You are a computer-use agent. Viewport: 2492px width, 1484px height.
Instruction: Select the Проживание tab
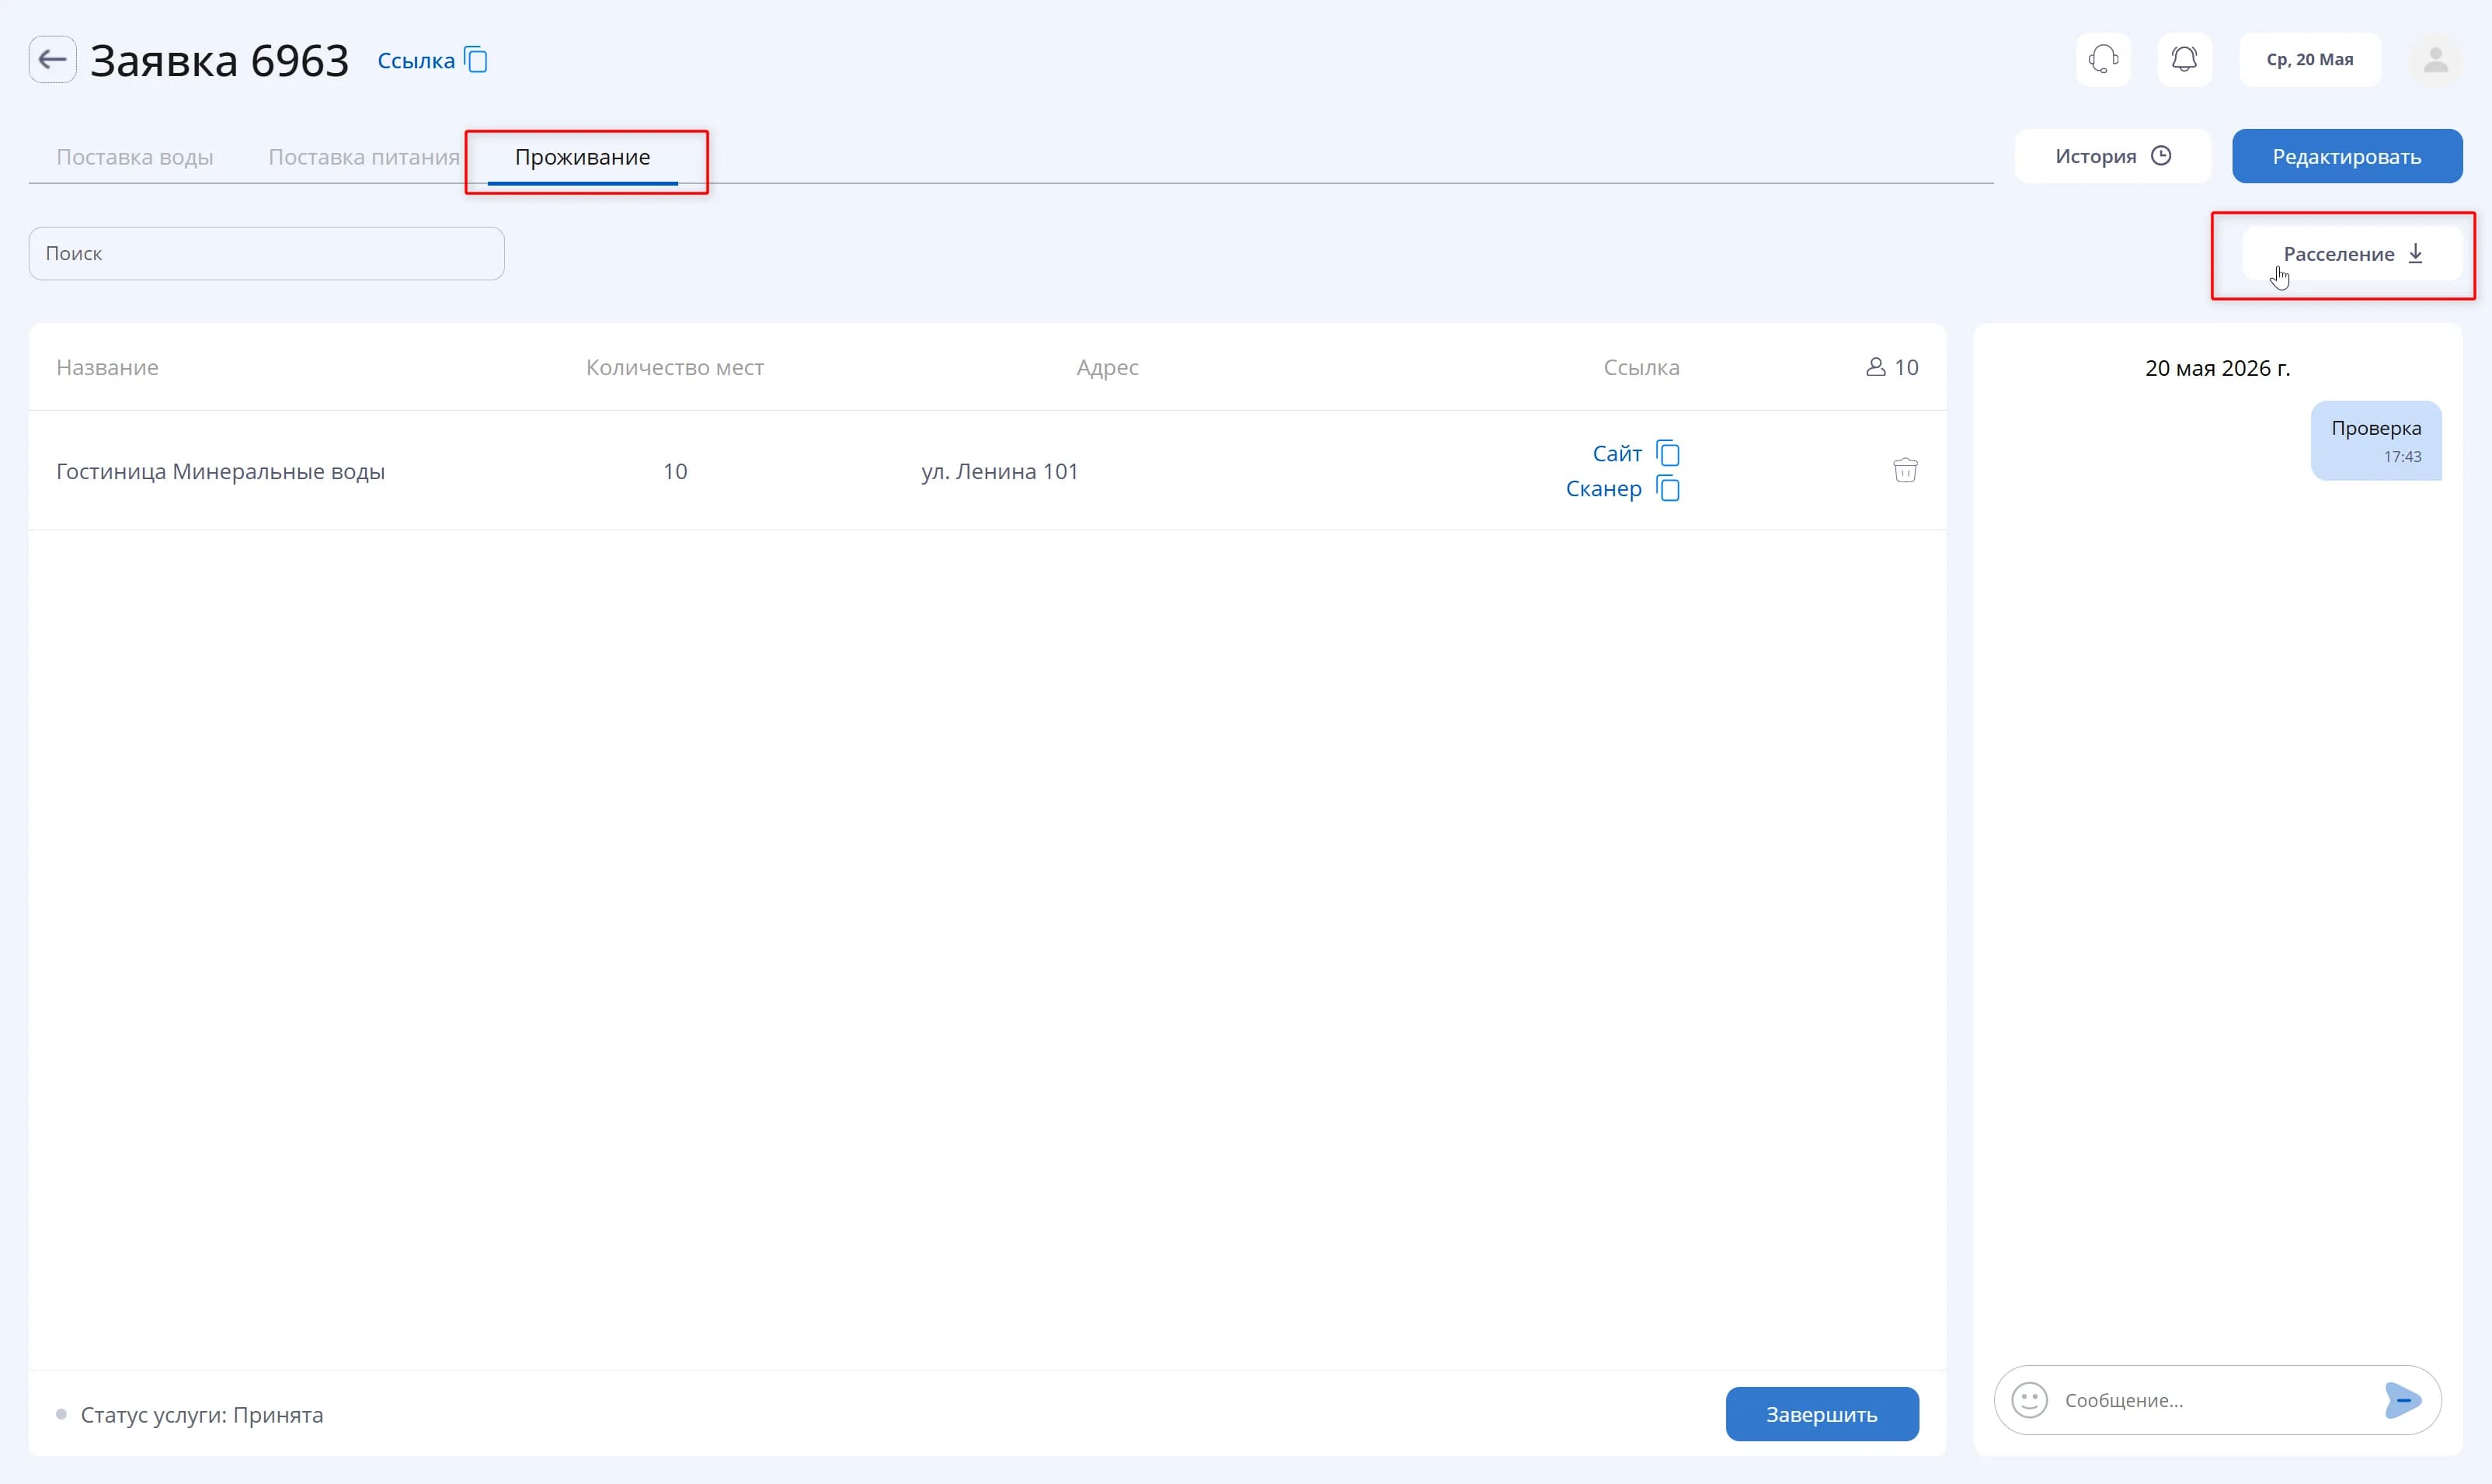(582, 157)
